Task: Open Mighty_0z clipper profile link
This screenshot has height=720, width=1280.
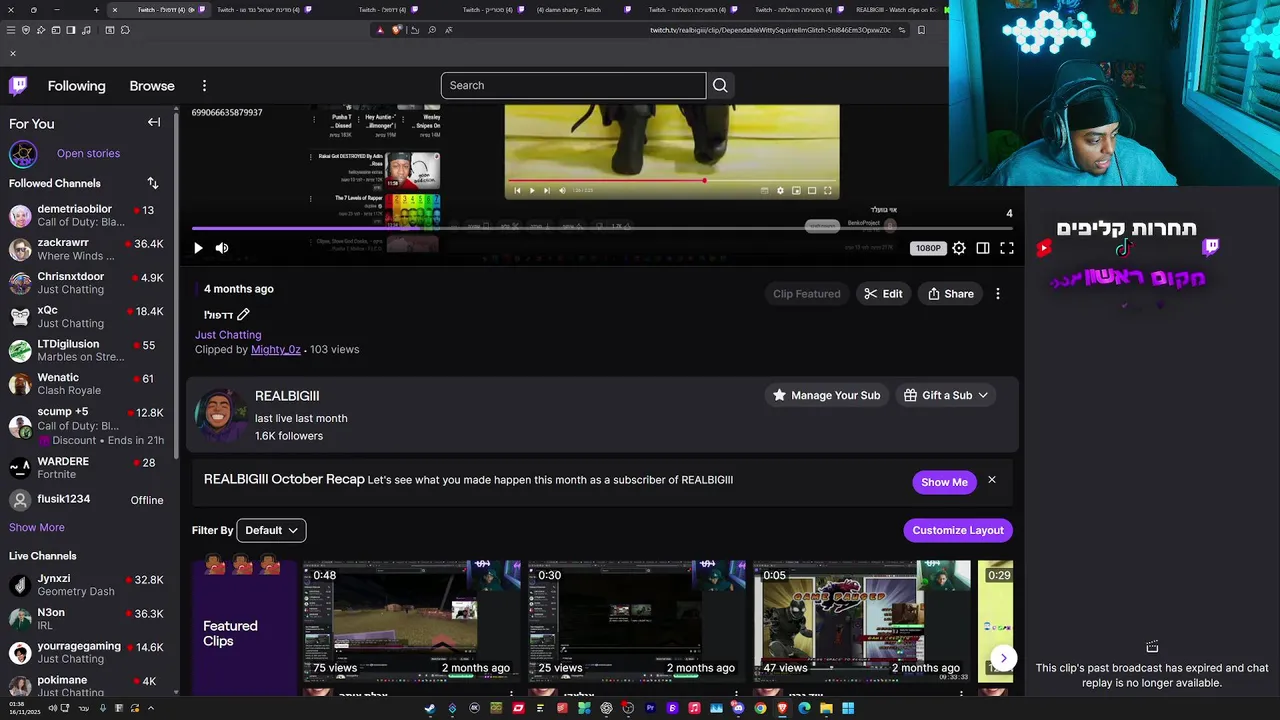Action: click(x=276, y=350)
